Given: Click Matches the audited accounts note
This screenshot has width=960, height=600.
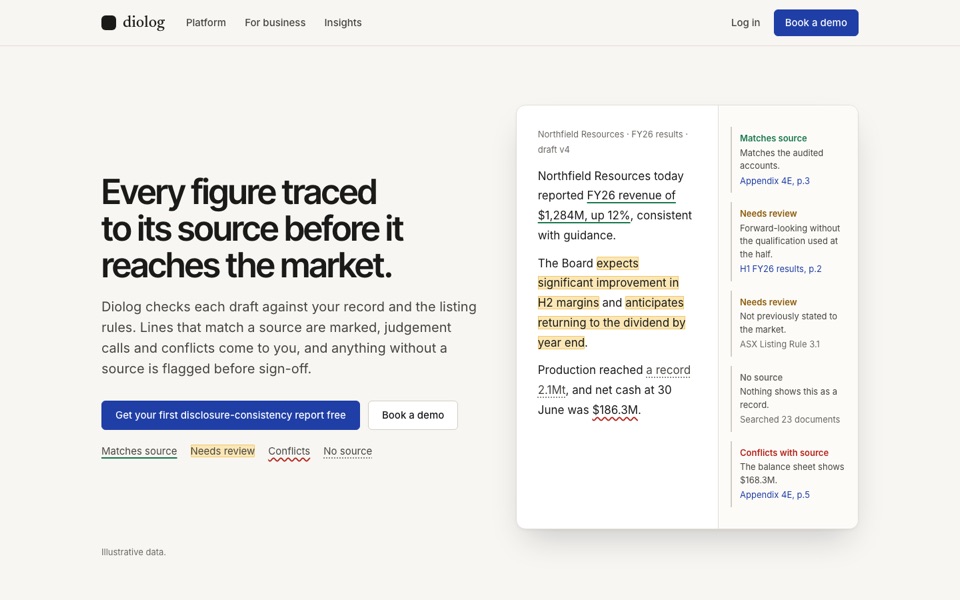Looking at the screenshot, I should coord(781,159).
